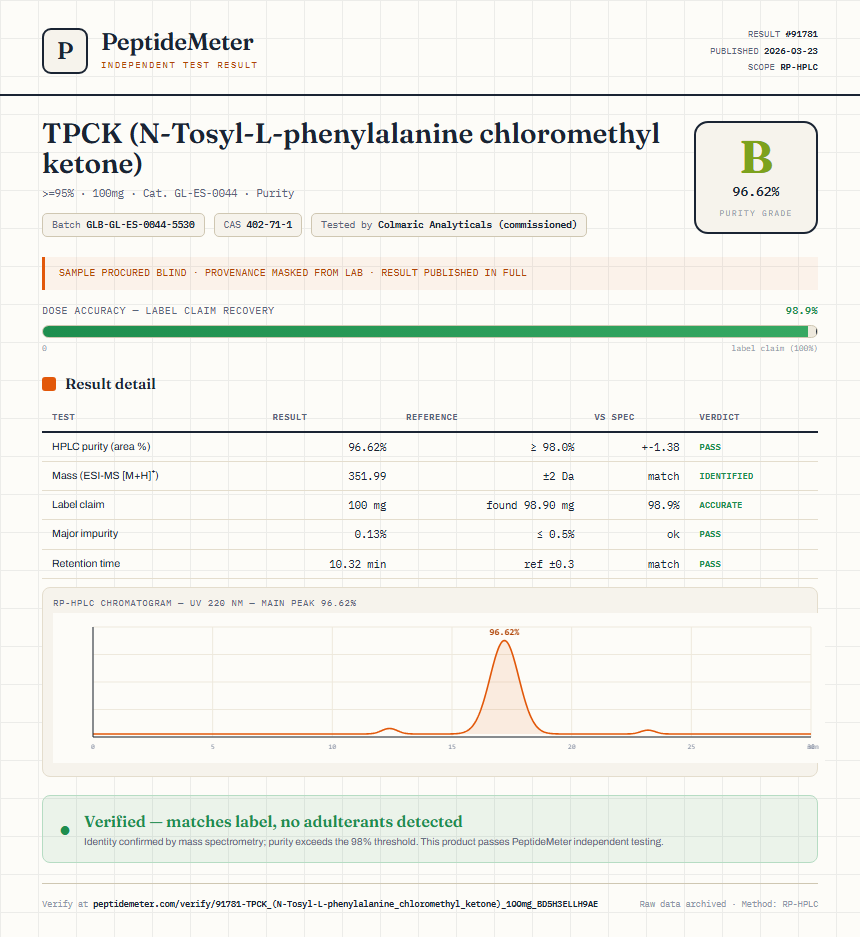860x937 pixels.
Task: Click the ACCURATE verdict
Action: pos(721,505)
